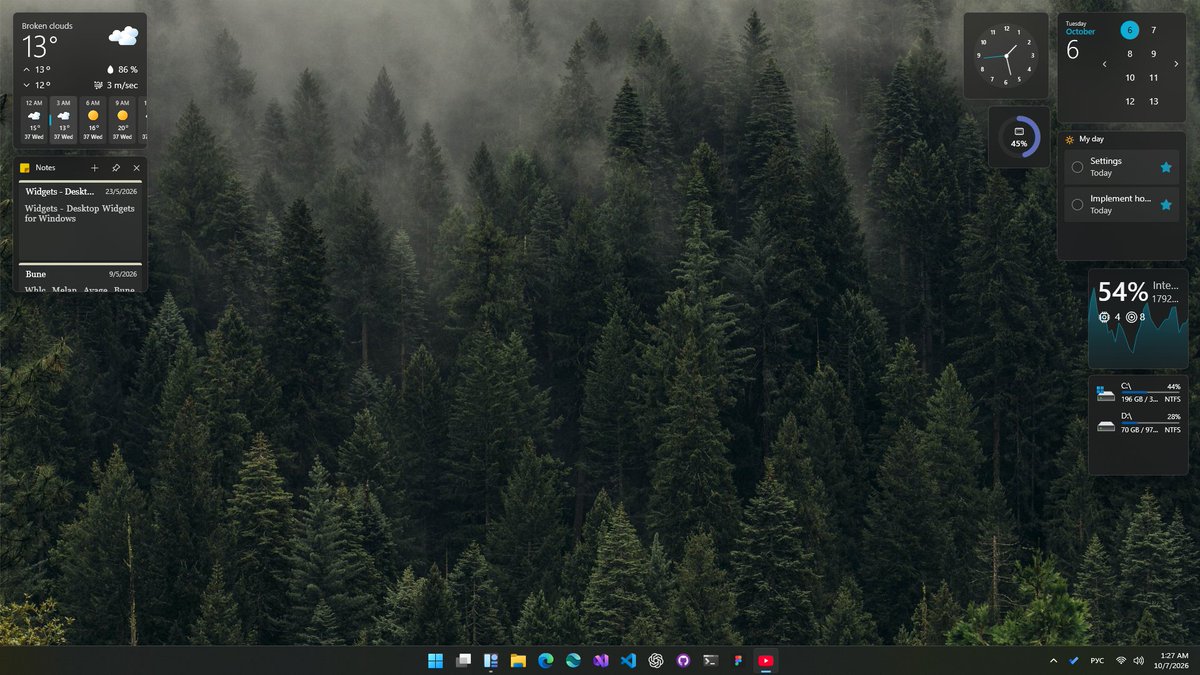Select day 10 in calendar
This screenshot has width=1200, height=675.
click(1130, 78)
